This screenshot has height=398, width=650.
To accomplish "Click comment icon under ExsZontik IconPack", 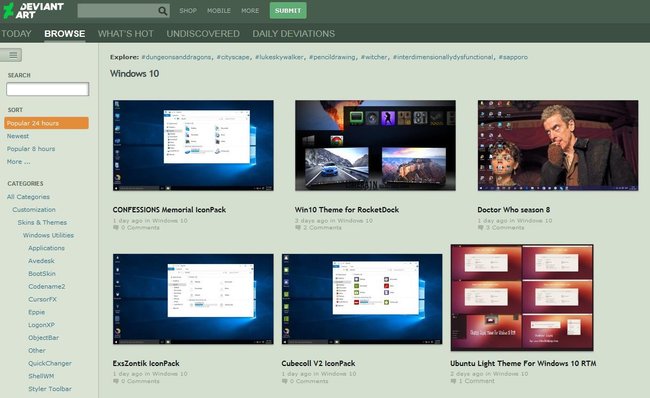I will pos(116,381).
